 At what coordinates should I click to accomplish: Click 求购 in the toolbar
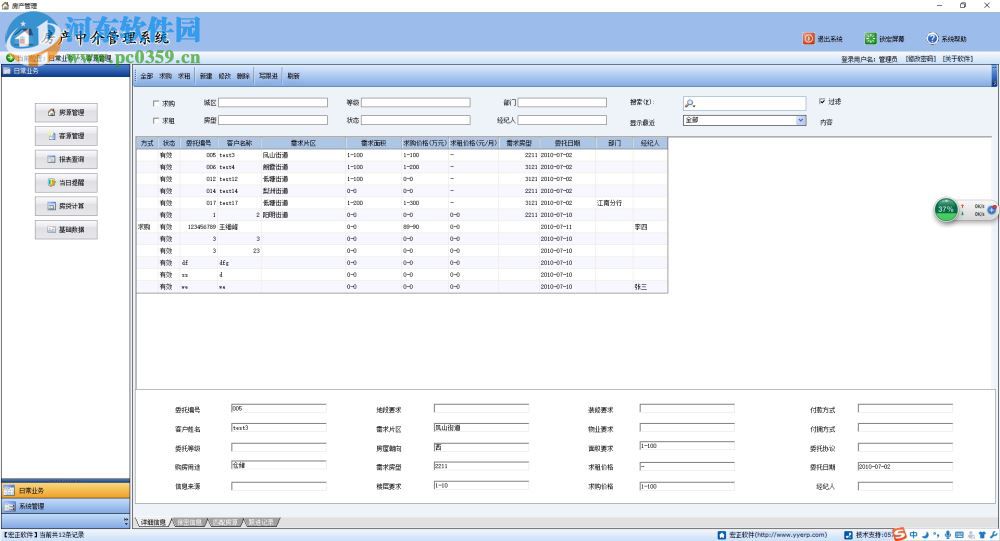click(165, 76)
